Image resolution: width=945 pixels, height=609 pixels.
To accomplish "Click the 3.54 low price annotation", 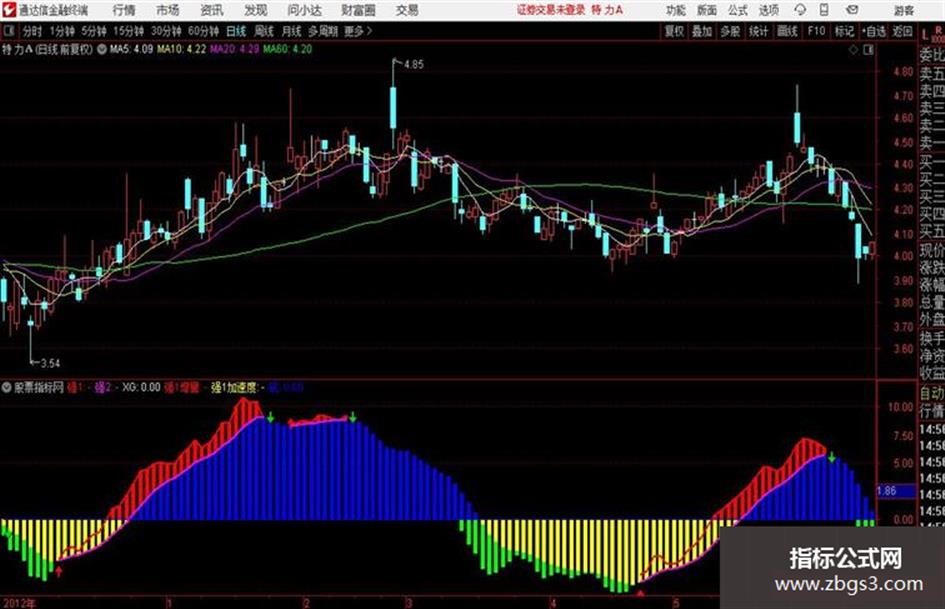I will click(51, 363).
